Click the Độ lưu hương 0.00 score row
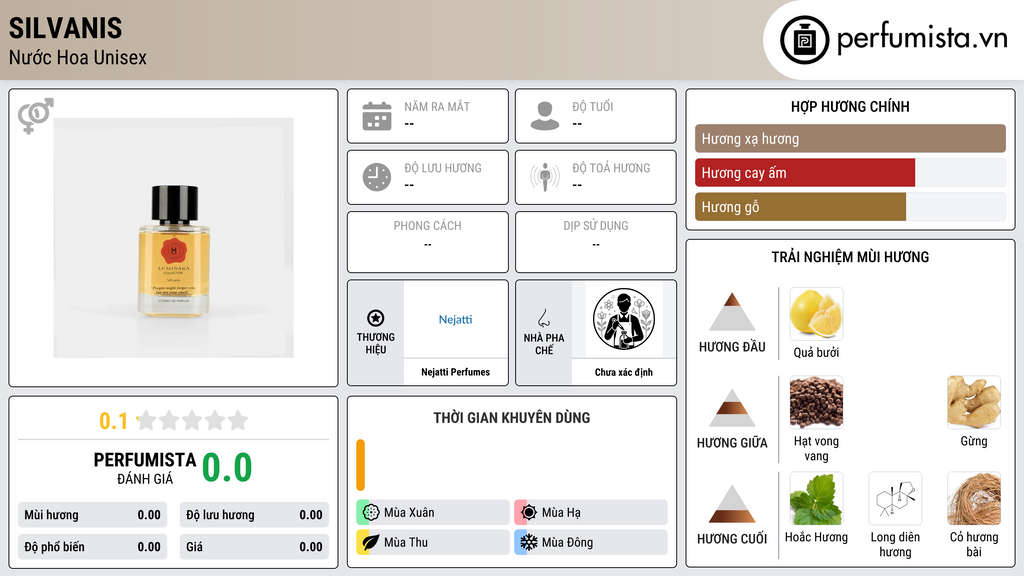The width and height of the screenshot is (1024, 576). pos(254,515)
